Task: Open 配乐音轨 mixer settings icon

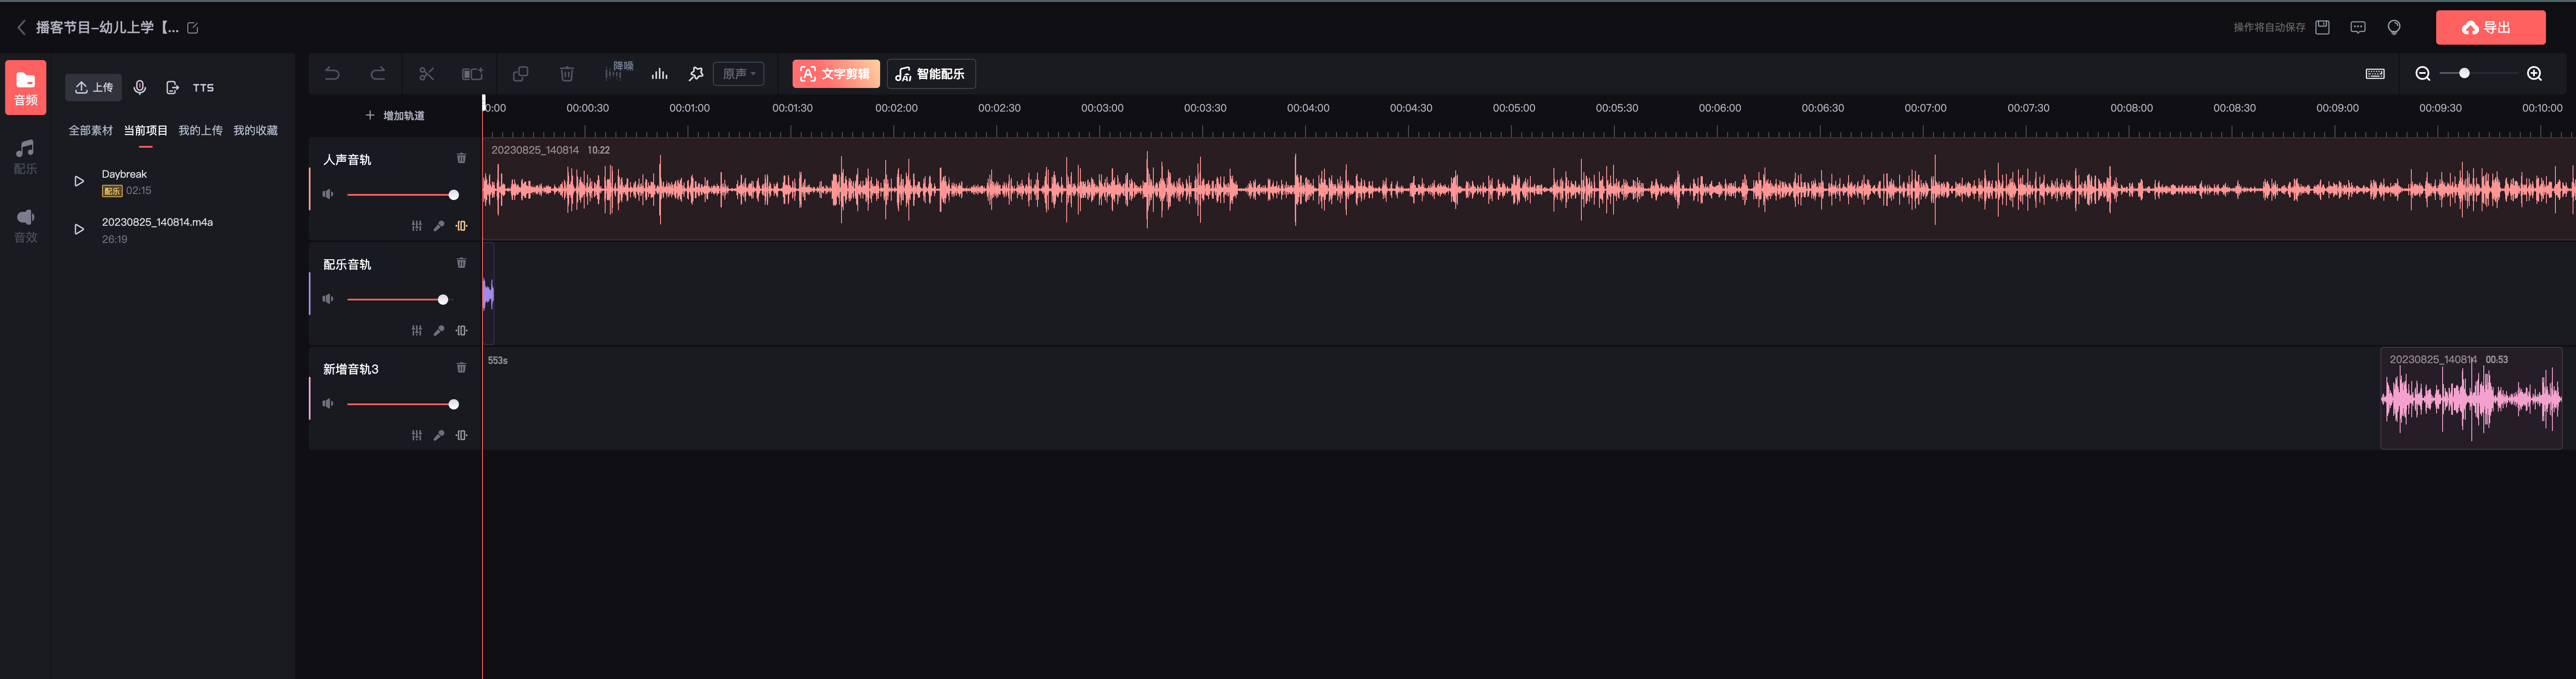Action: (417, 331)
